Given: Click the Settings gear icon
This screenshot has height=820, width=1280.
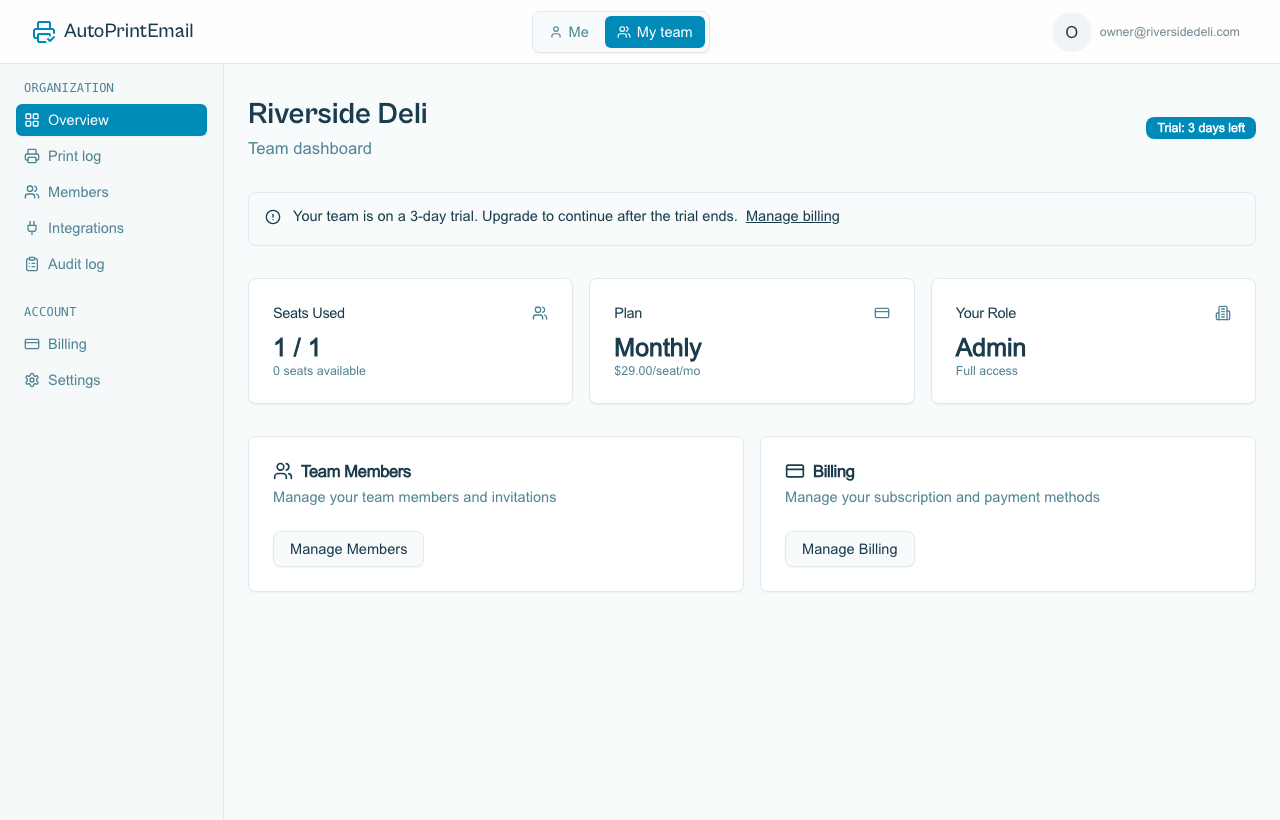Looking at the screenshot, I should [32, 380].
